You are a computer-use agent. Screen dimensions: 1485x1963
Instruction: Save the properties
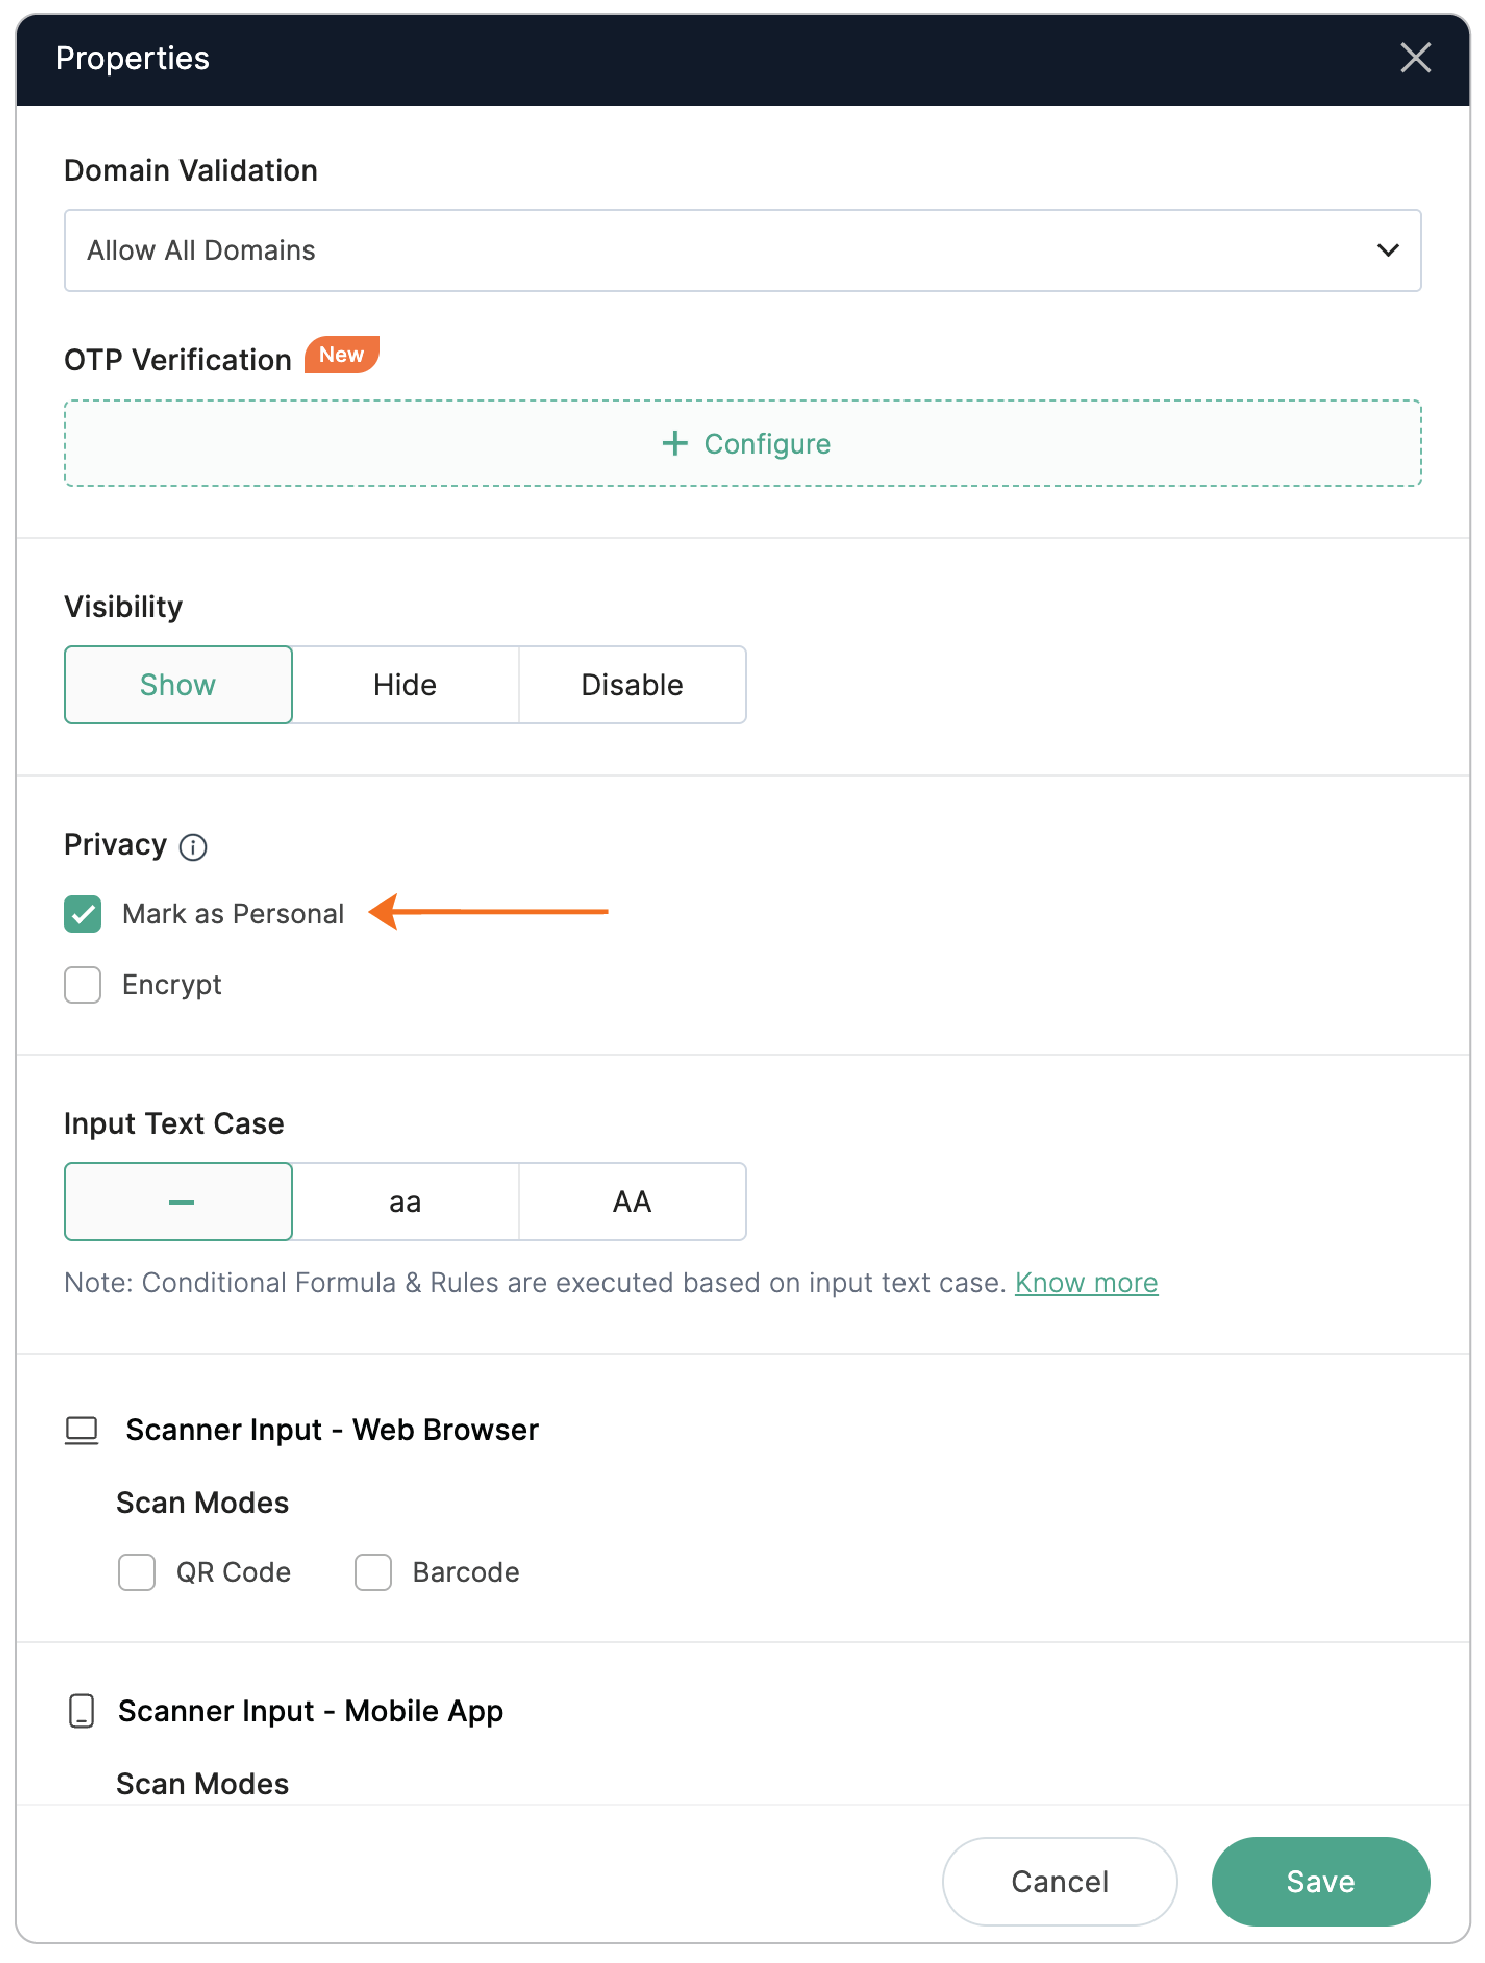[1320, 1882]
